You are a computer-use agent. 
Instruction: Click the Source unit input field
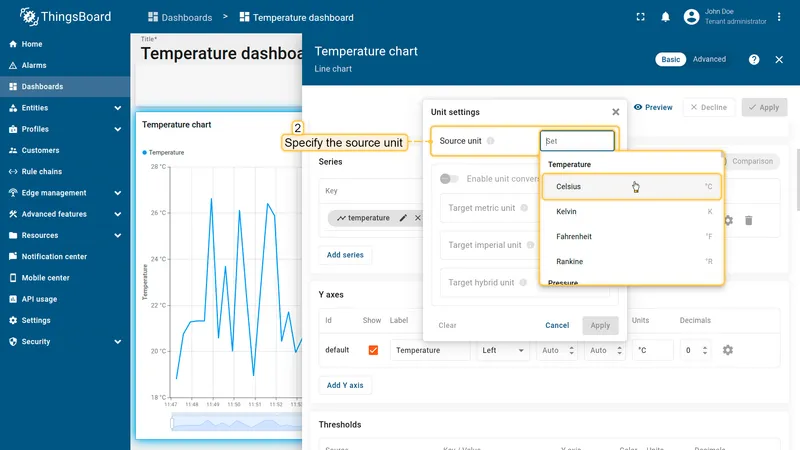pyautogui.click(x=577, y=141)
